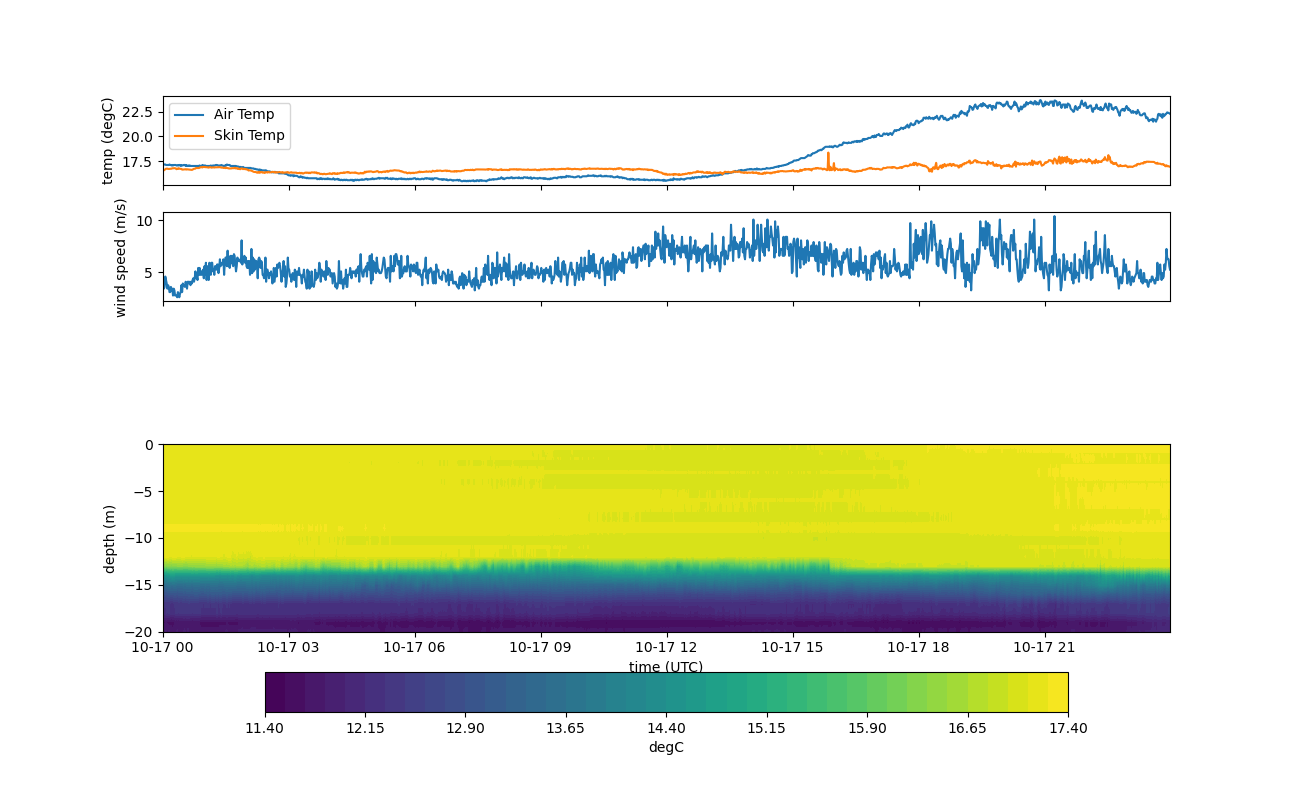Click the wind speed (m/s) y-axis label

121,257
